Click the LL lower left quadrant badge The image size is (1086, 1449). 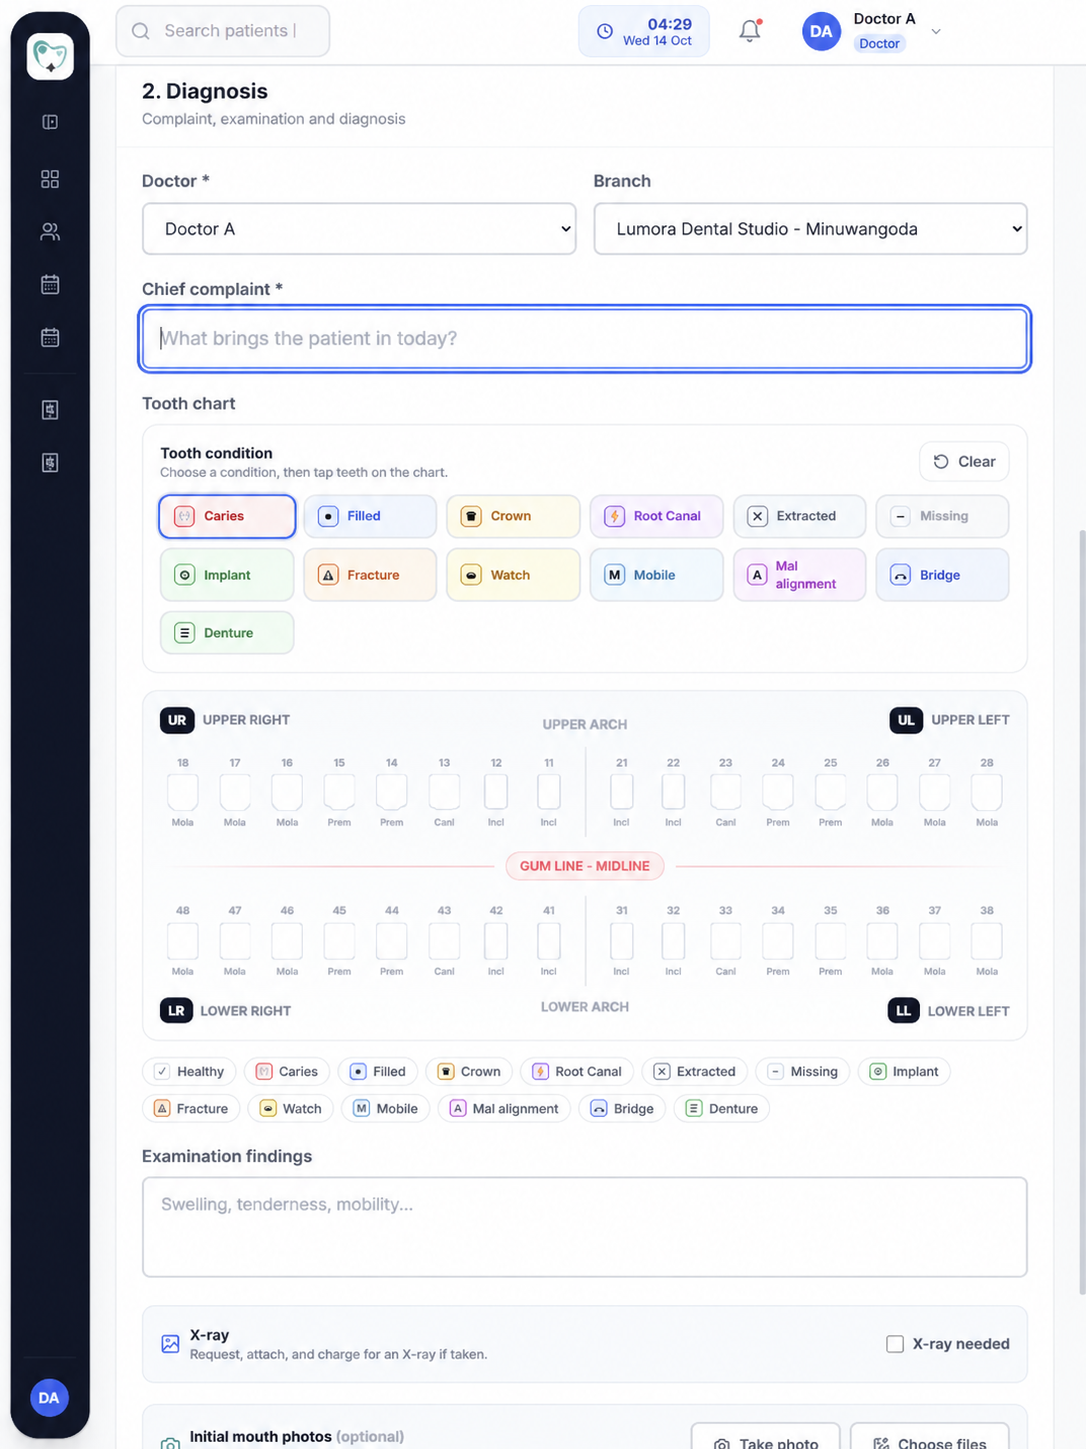pos(903,1010)
